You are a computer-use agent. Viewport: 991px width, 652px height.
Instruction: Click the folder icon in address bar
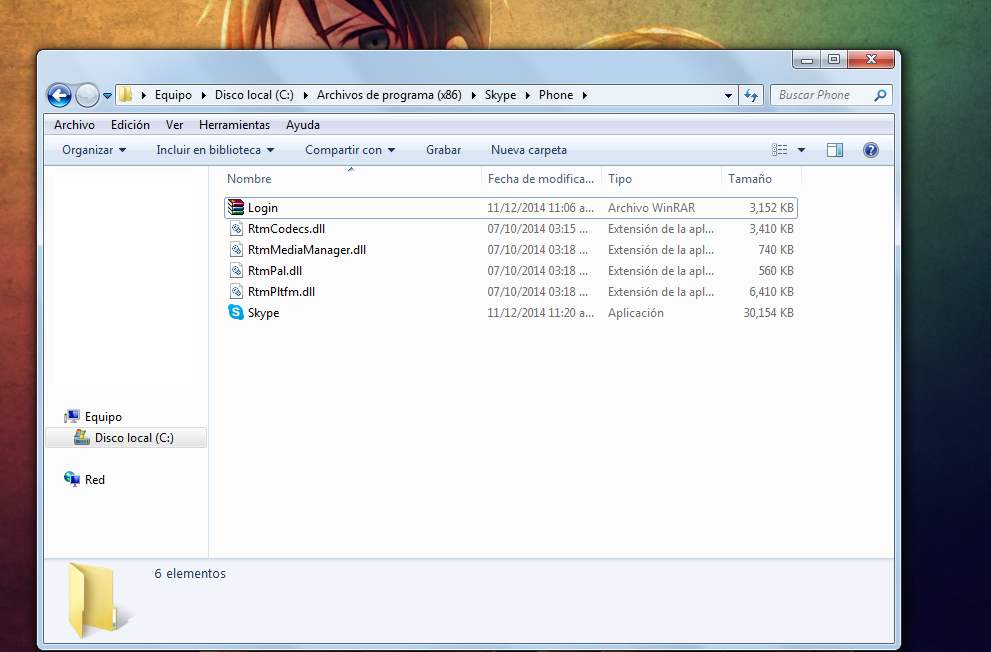(x=126, y=95)
